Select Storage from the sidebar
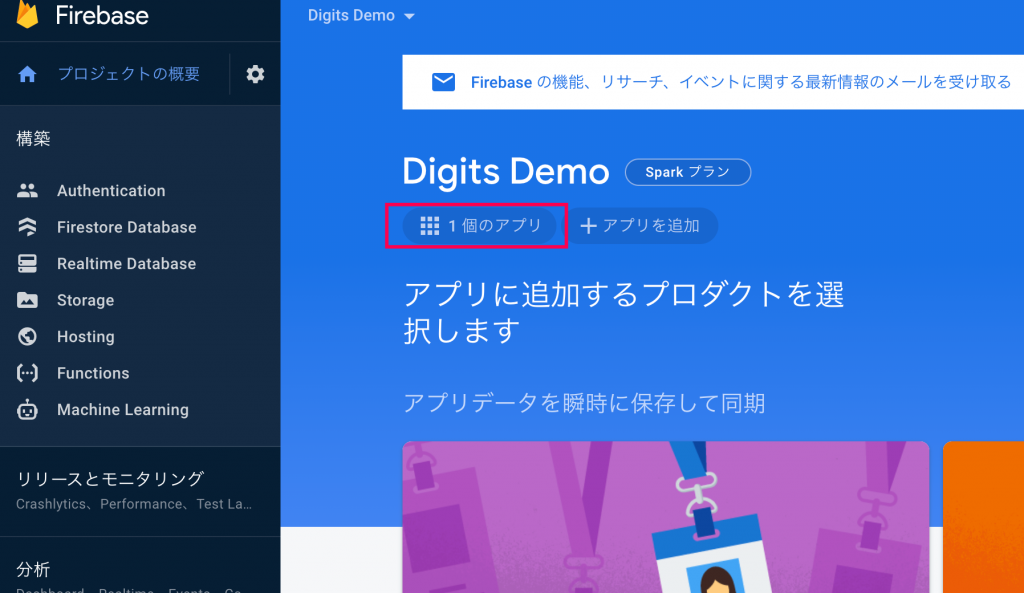The height and width of the screenshot is (593, 1024). [x=86, y=300]
